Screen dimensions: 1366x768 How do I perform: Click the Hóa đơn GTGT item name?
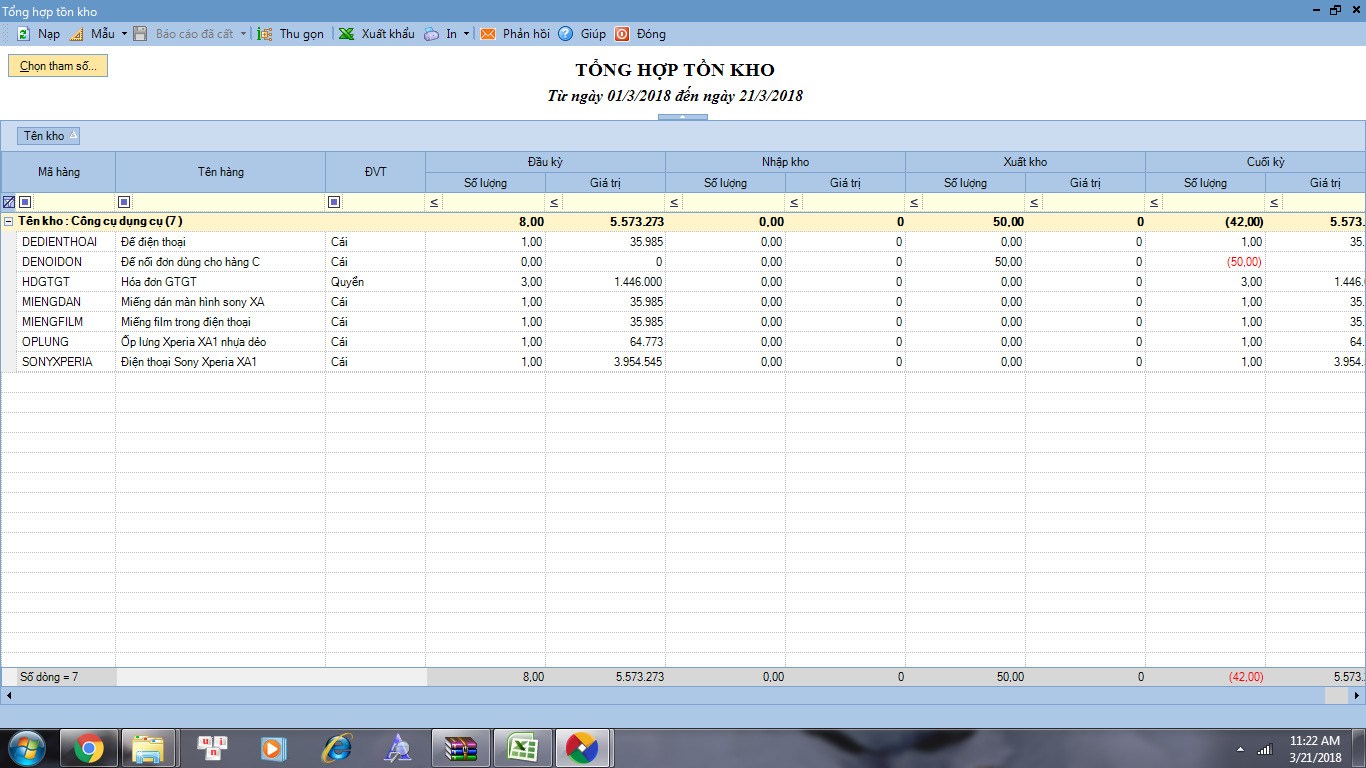click(x=159, y=282)
